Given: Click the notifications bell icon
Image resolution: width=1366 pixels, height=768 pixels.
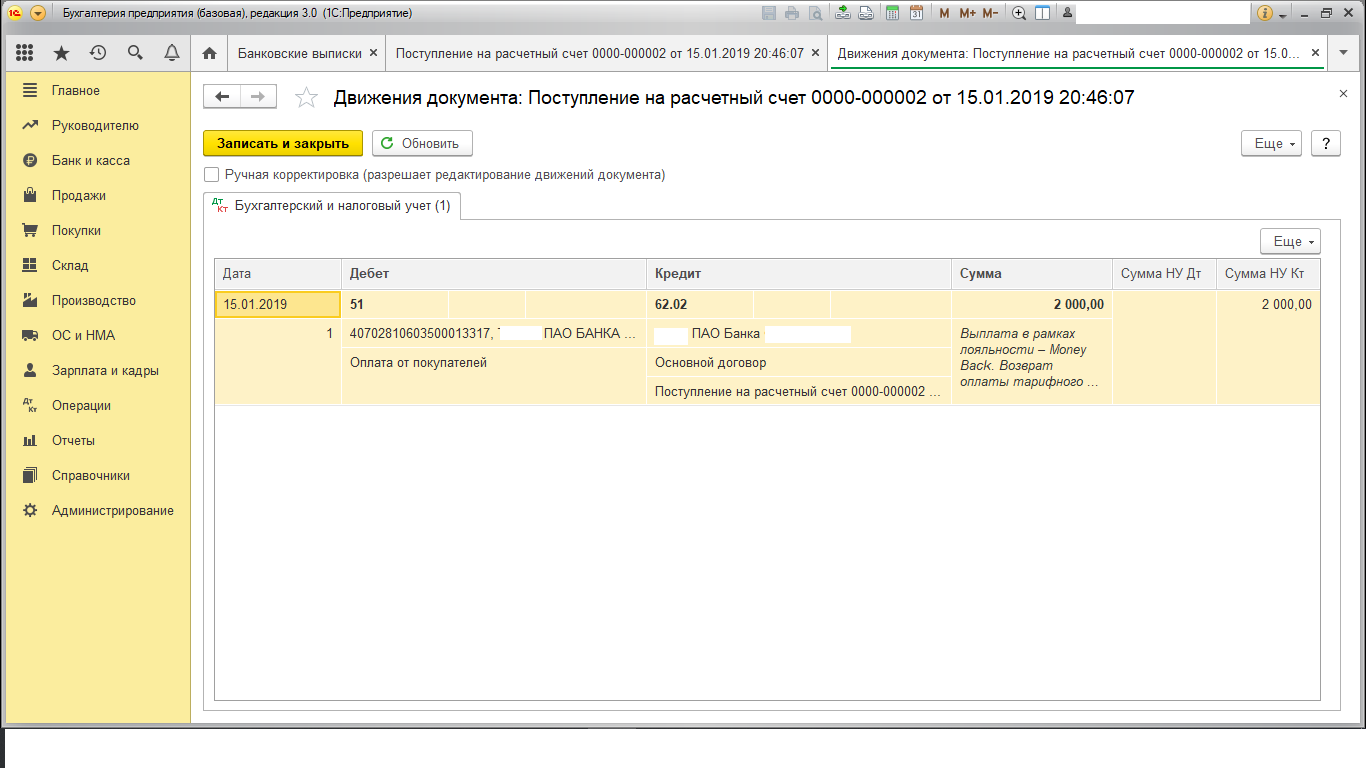Looking at the screenshot, I should point(172,53).
